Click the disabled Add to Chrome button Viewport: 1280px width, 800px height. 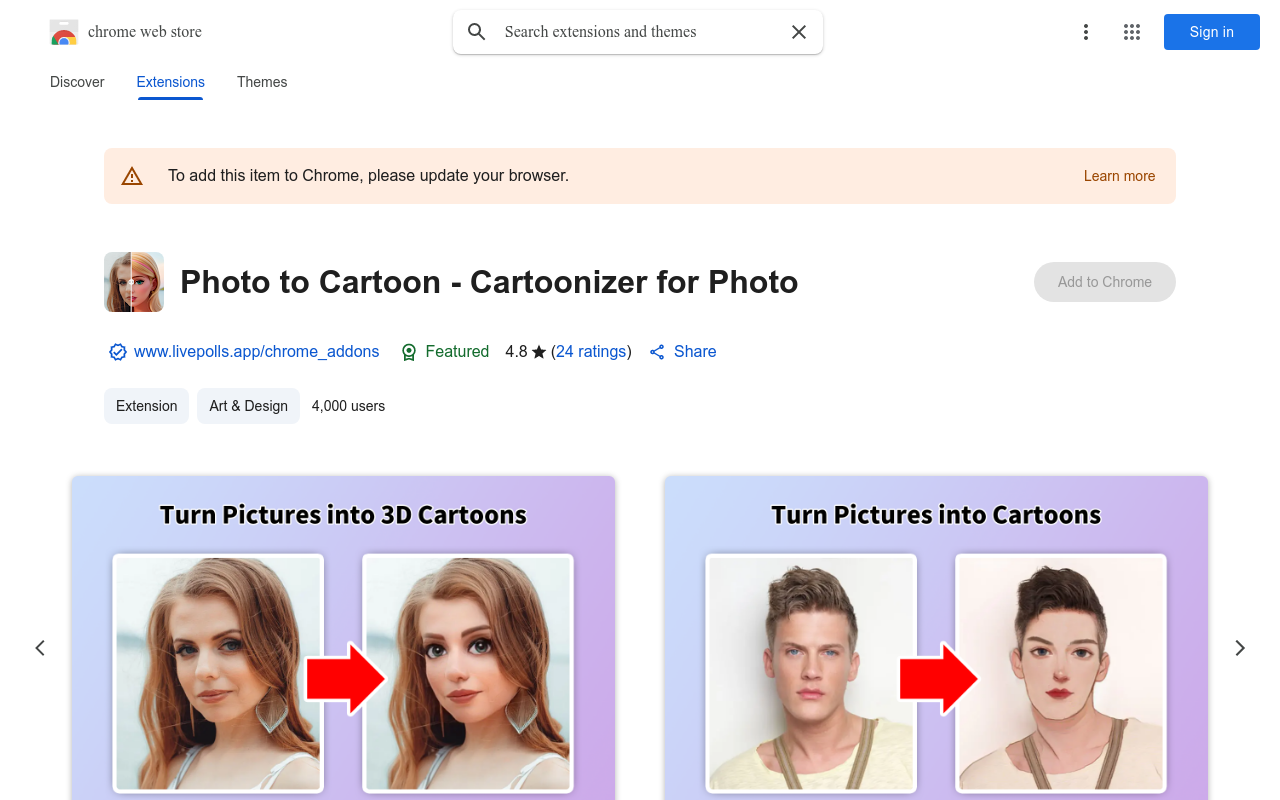1105,282
